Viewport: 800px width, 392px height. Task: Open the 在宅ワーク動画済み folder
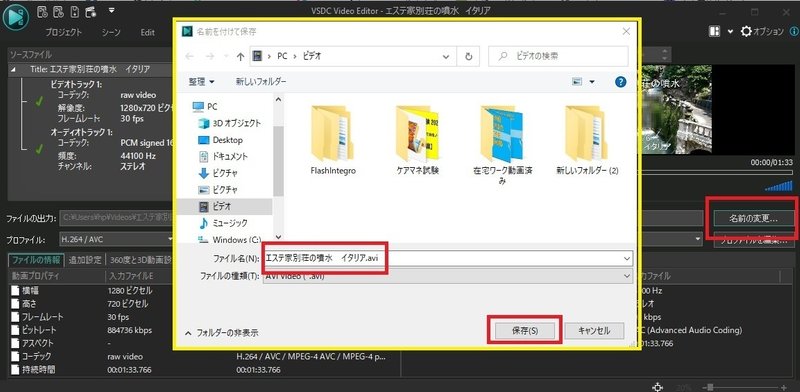coord(502,144)
